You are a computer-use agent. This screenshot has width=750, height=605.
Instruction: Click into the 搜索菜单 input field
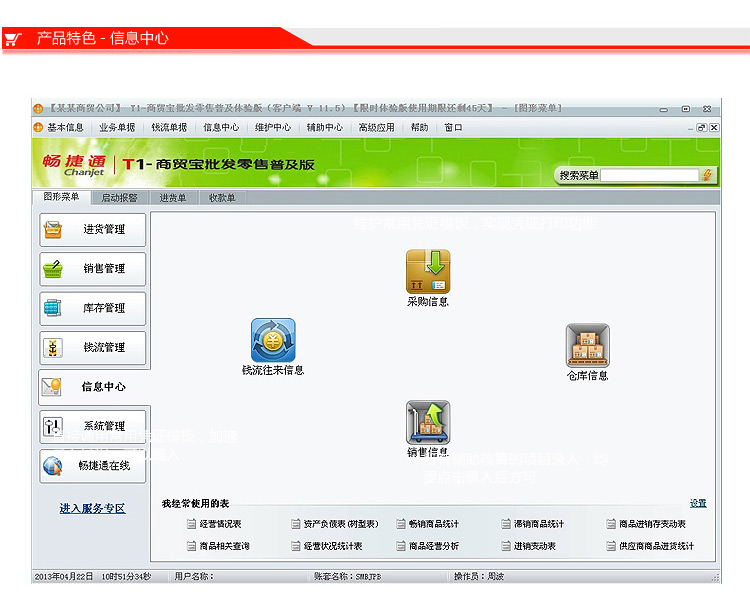point(650,175)
